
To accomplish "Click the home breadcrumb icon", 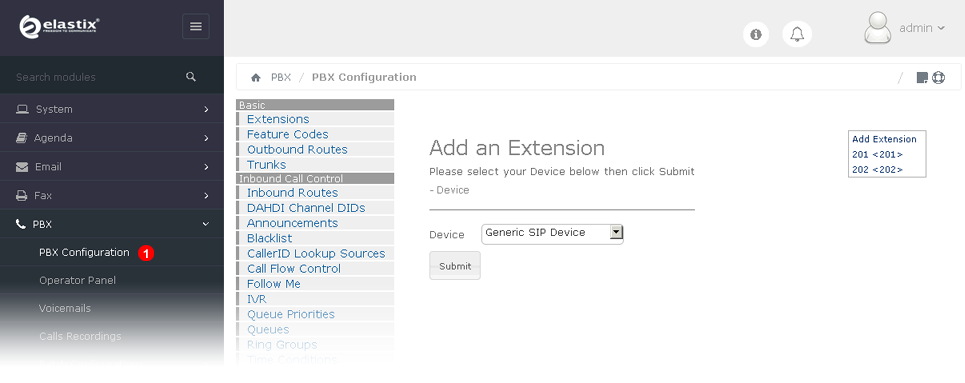I will [256, 78].
